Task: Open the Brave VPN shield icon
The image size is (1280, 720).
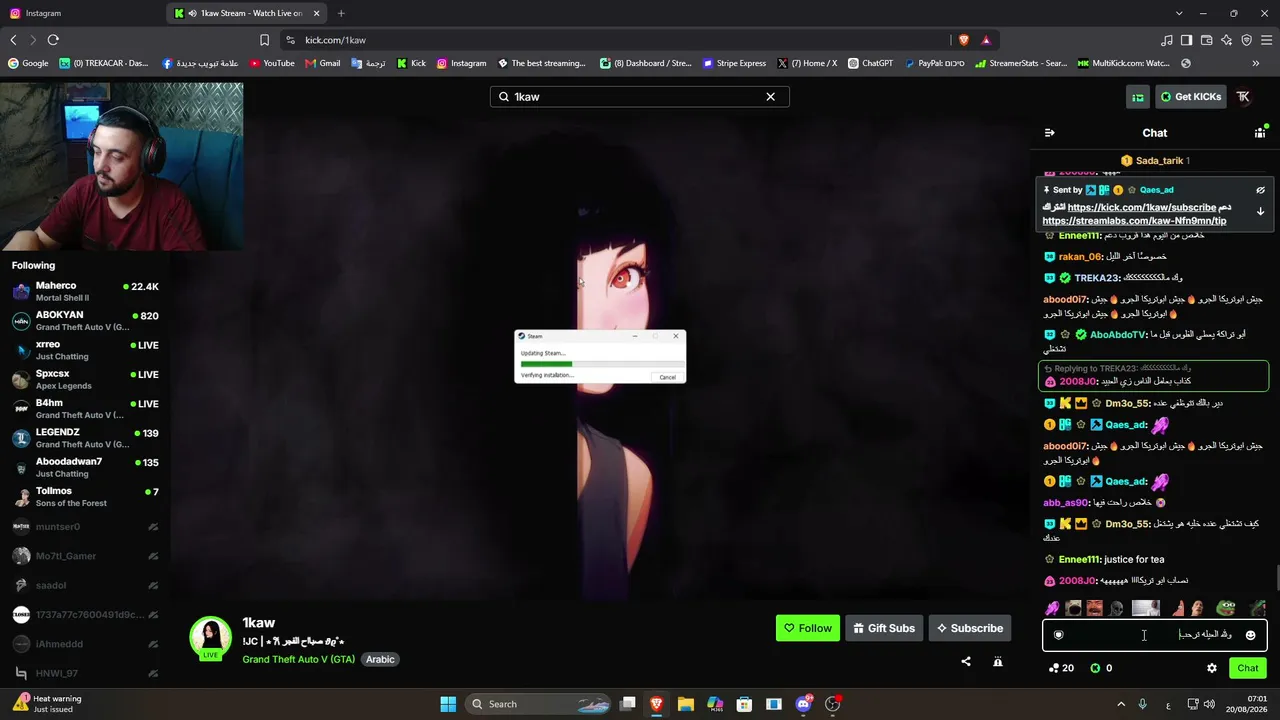Action: pos(1247,40)
